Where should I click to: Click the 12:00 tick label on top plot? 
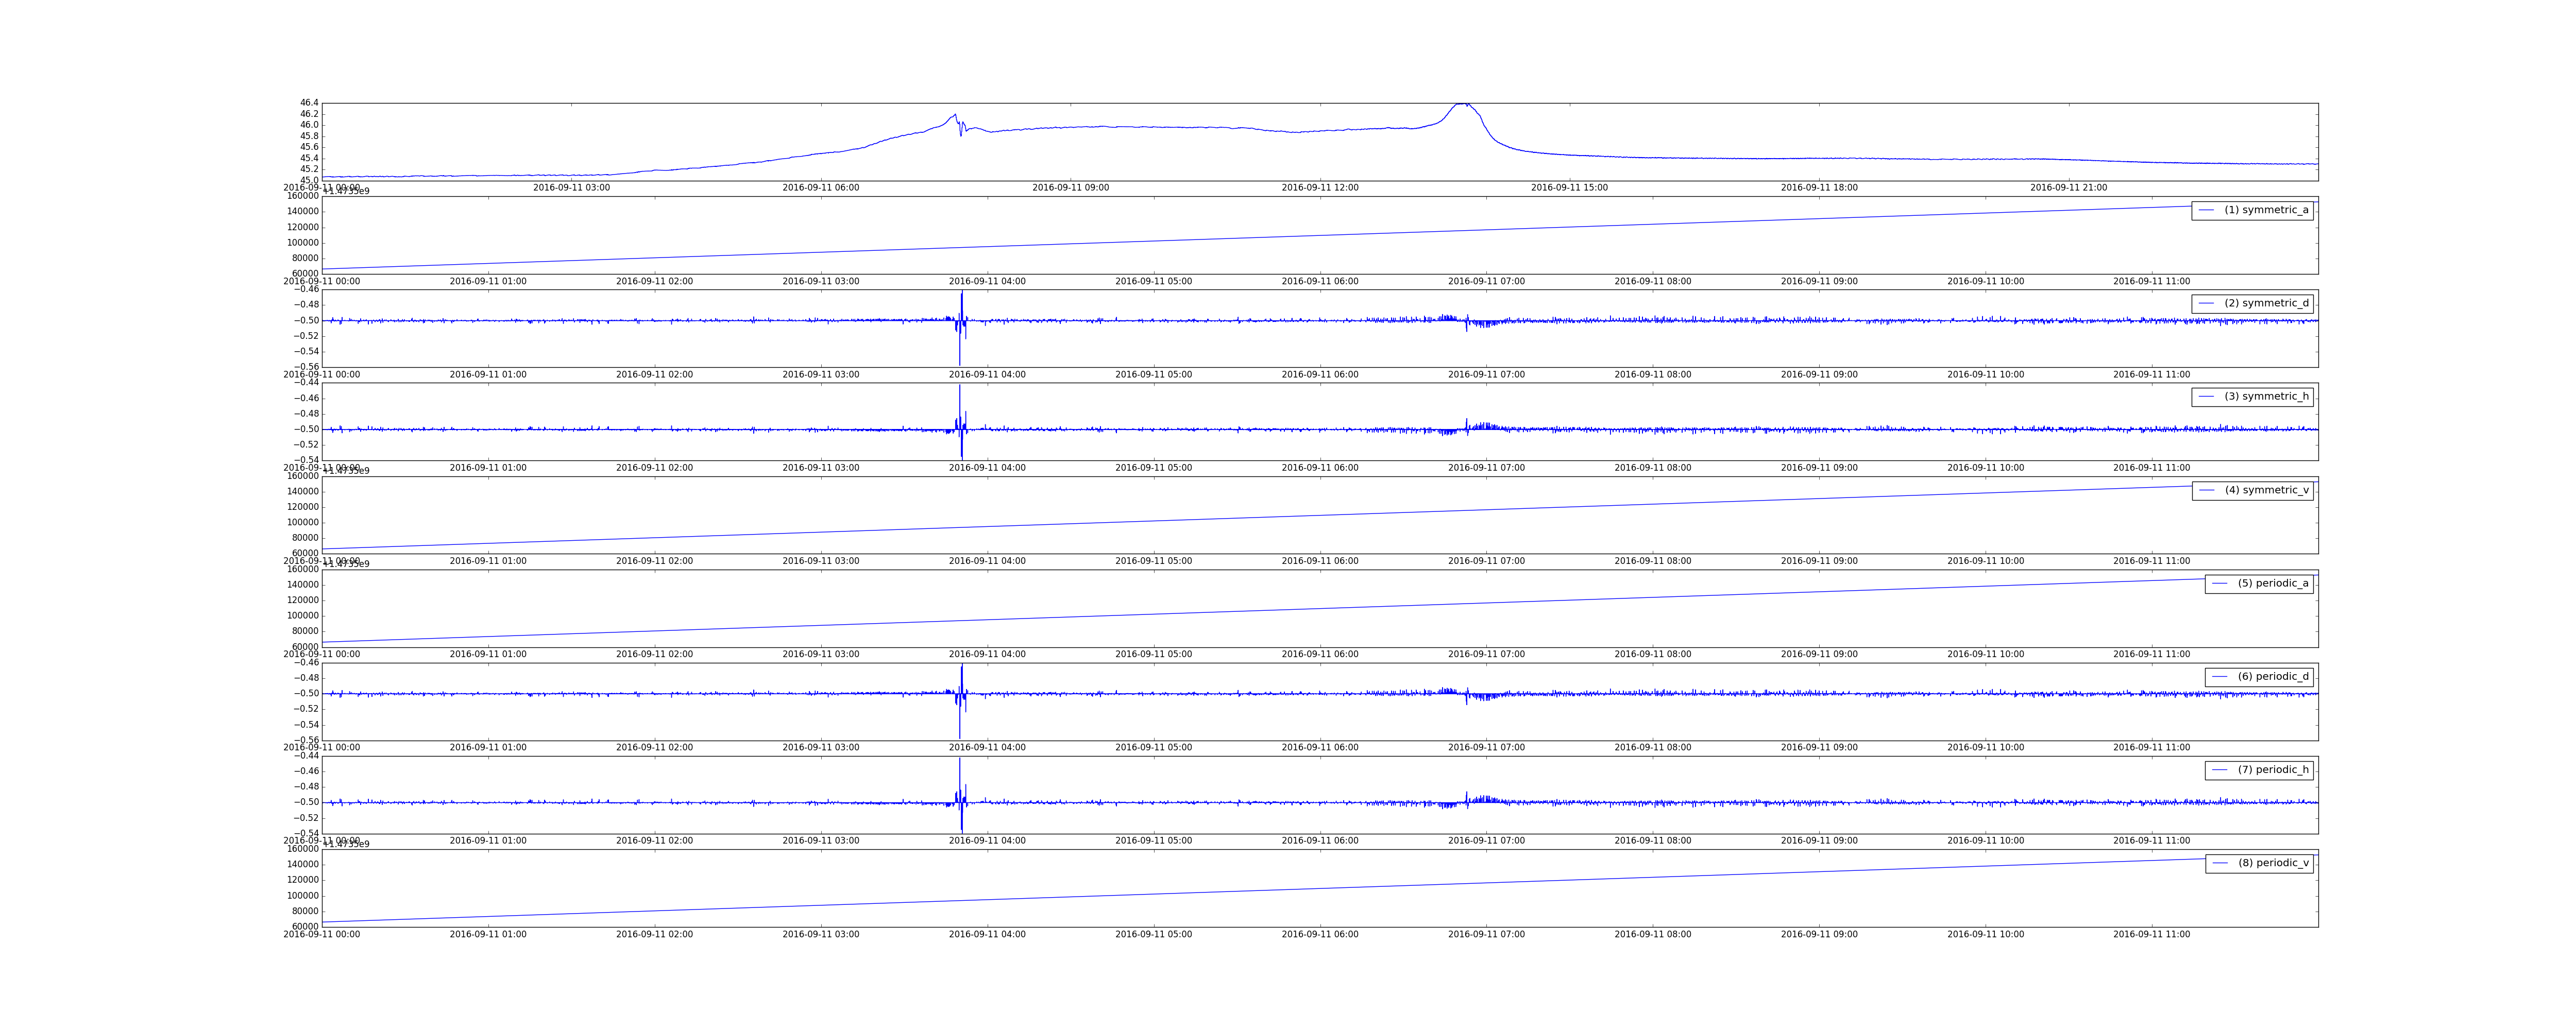[x=1320, y=188]
